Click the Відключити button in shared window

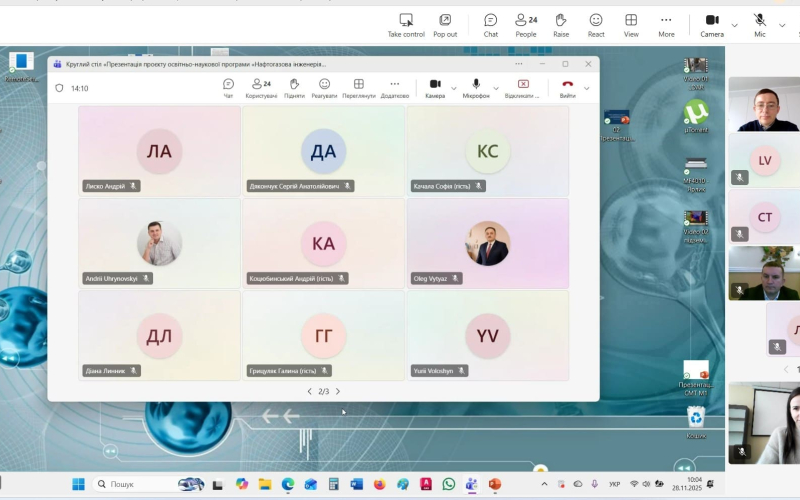[x=522, y=88]
